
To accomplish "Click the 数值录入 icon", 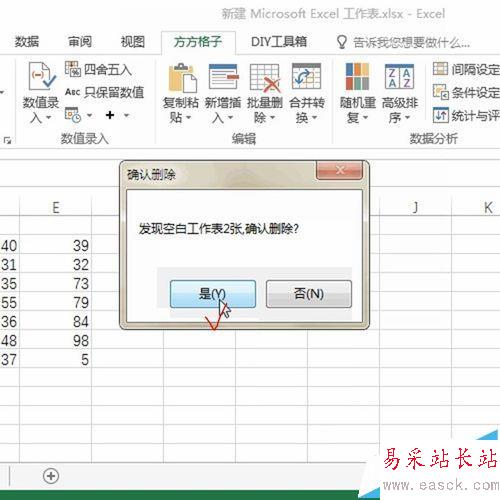I will (41, 76).
